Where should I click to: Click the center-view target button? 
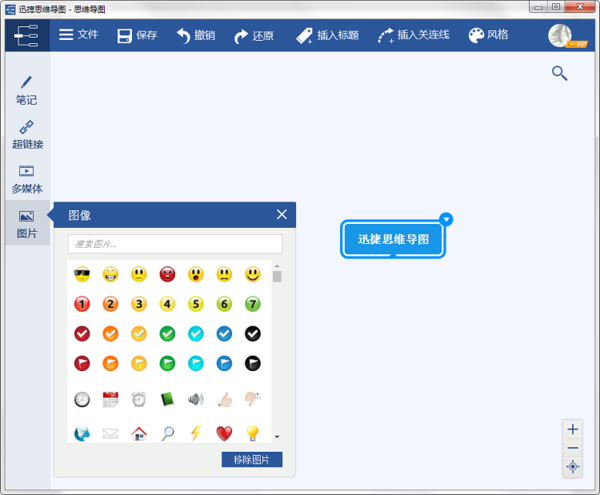(572, 467)
